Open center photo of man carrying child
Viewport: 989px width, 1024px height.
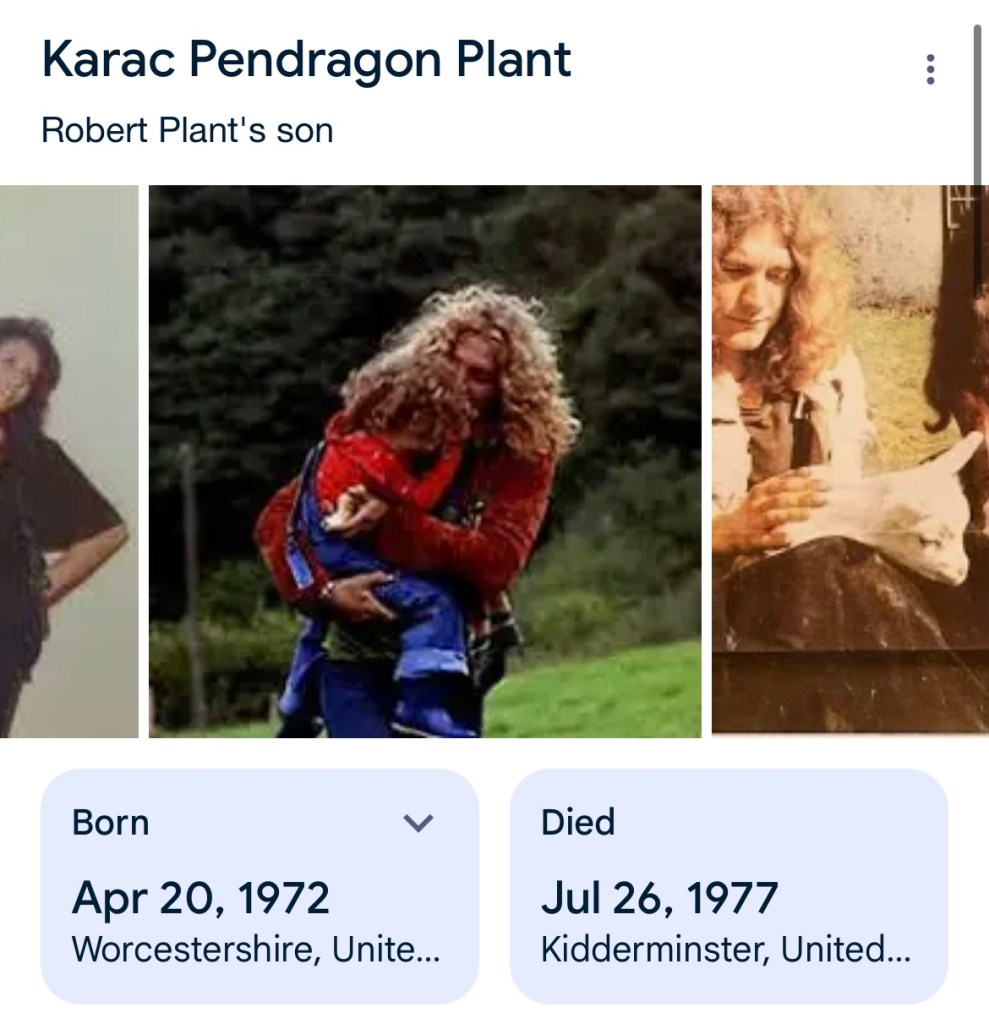point(425,461)
